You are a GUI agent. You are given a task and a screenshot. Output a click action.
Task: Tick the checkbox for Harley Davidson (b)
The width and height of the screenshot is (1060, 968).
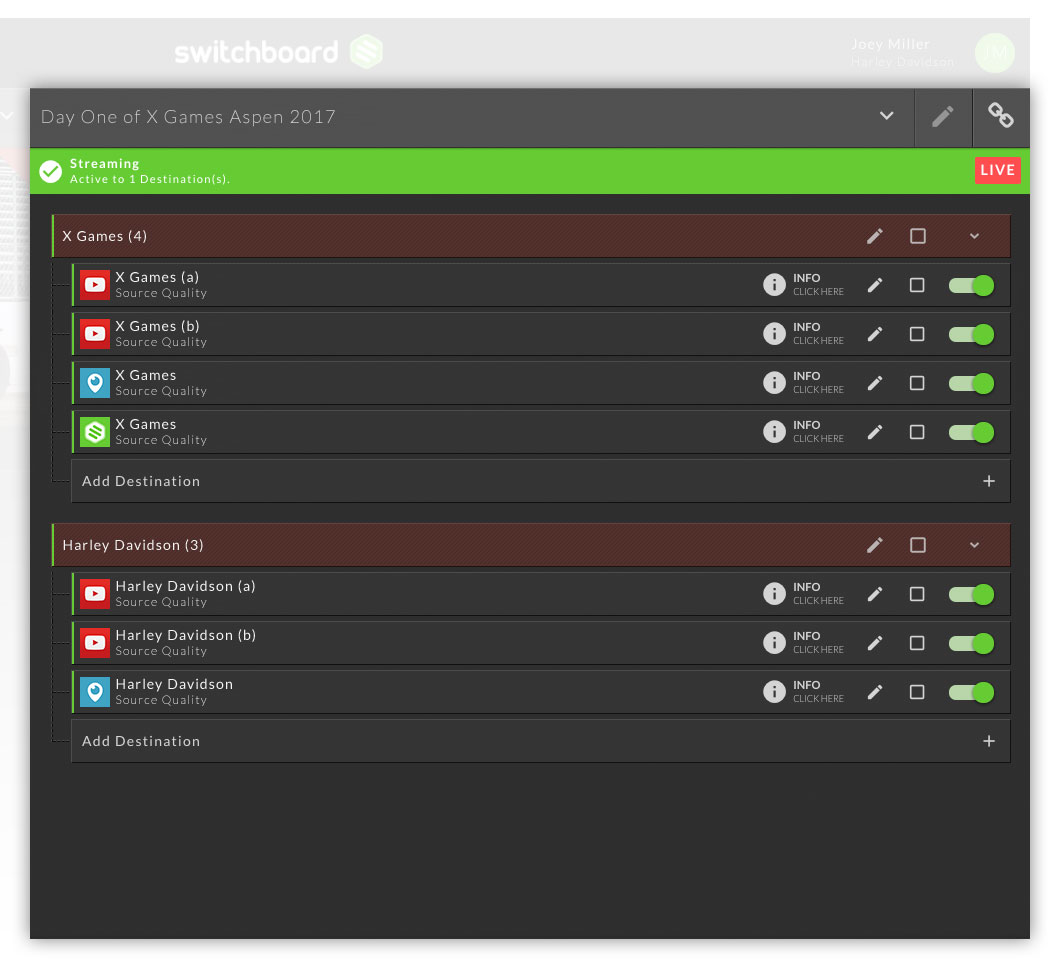tap(917, 643)
